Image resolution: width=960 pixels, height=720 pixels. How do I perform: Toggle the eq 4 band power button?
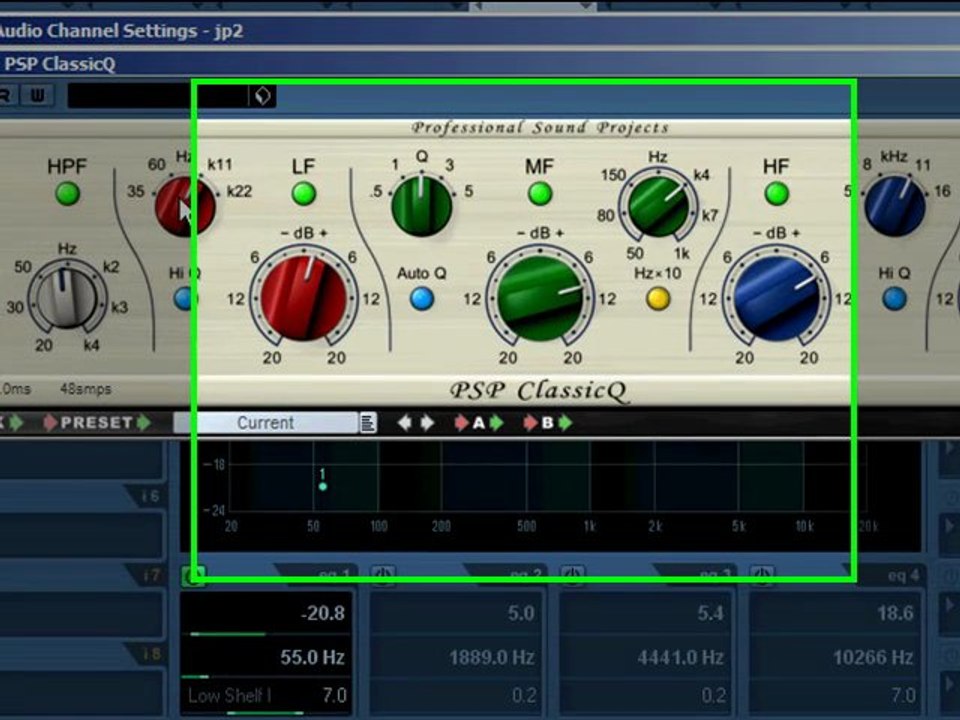click(763, 576)
